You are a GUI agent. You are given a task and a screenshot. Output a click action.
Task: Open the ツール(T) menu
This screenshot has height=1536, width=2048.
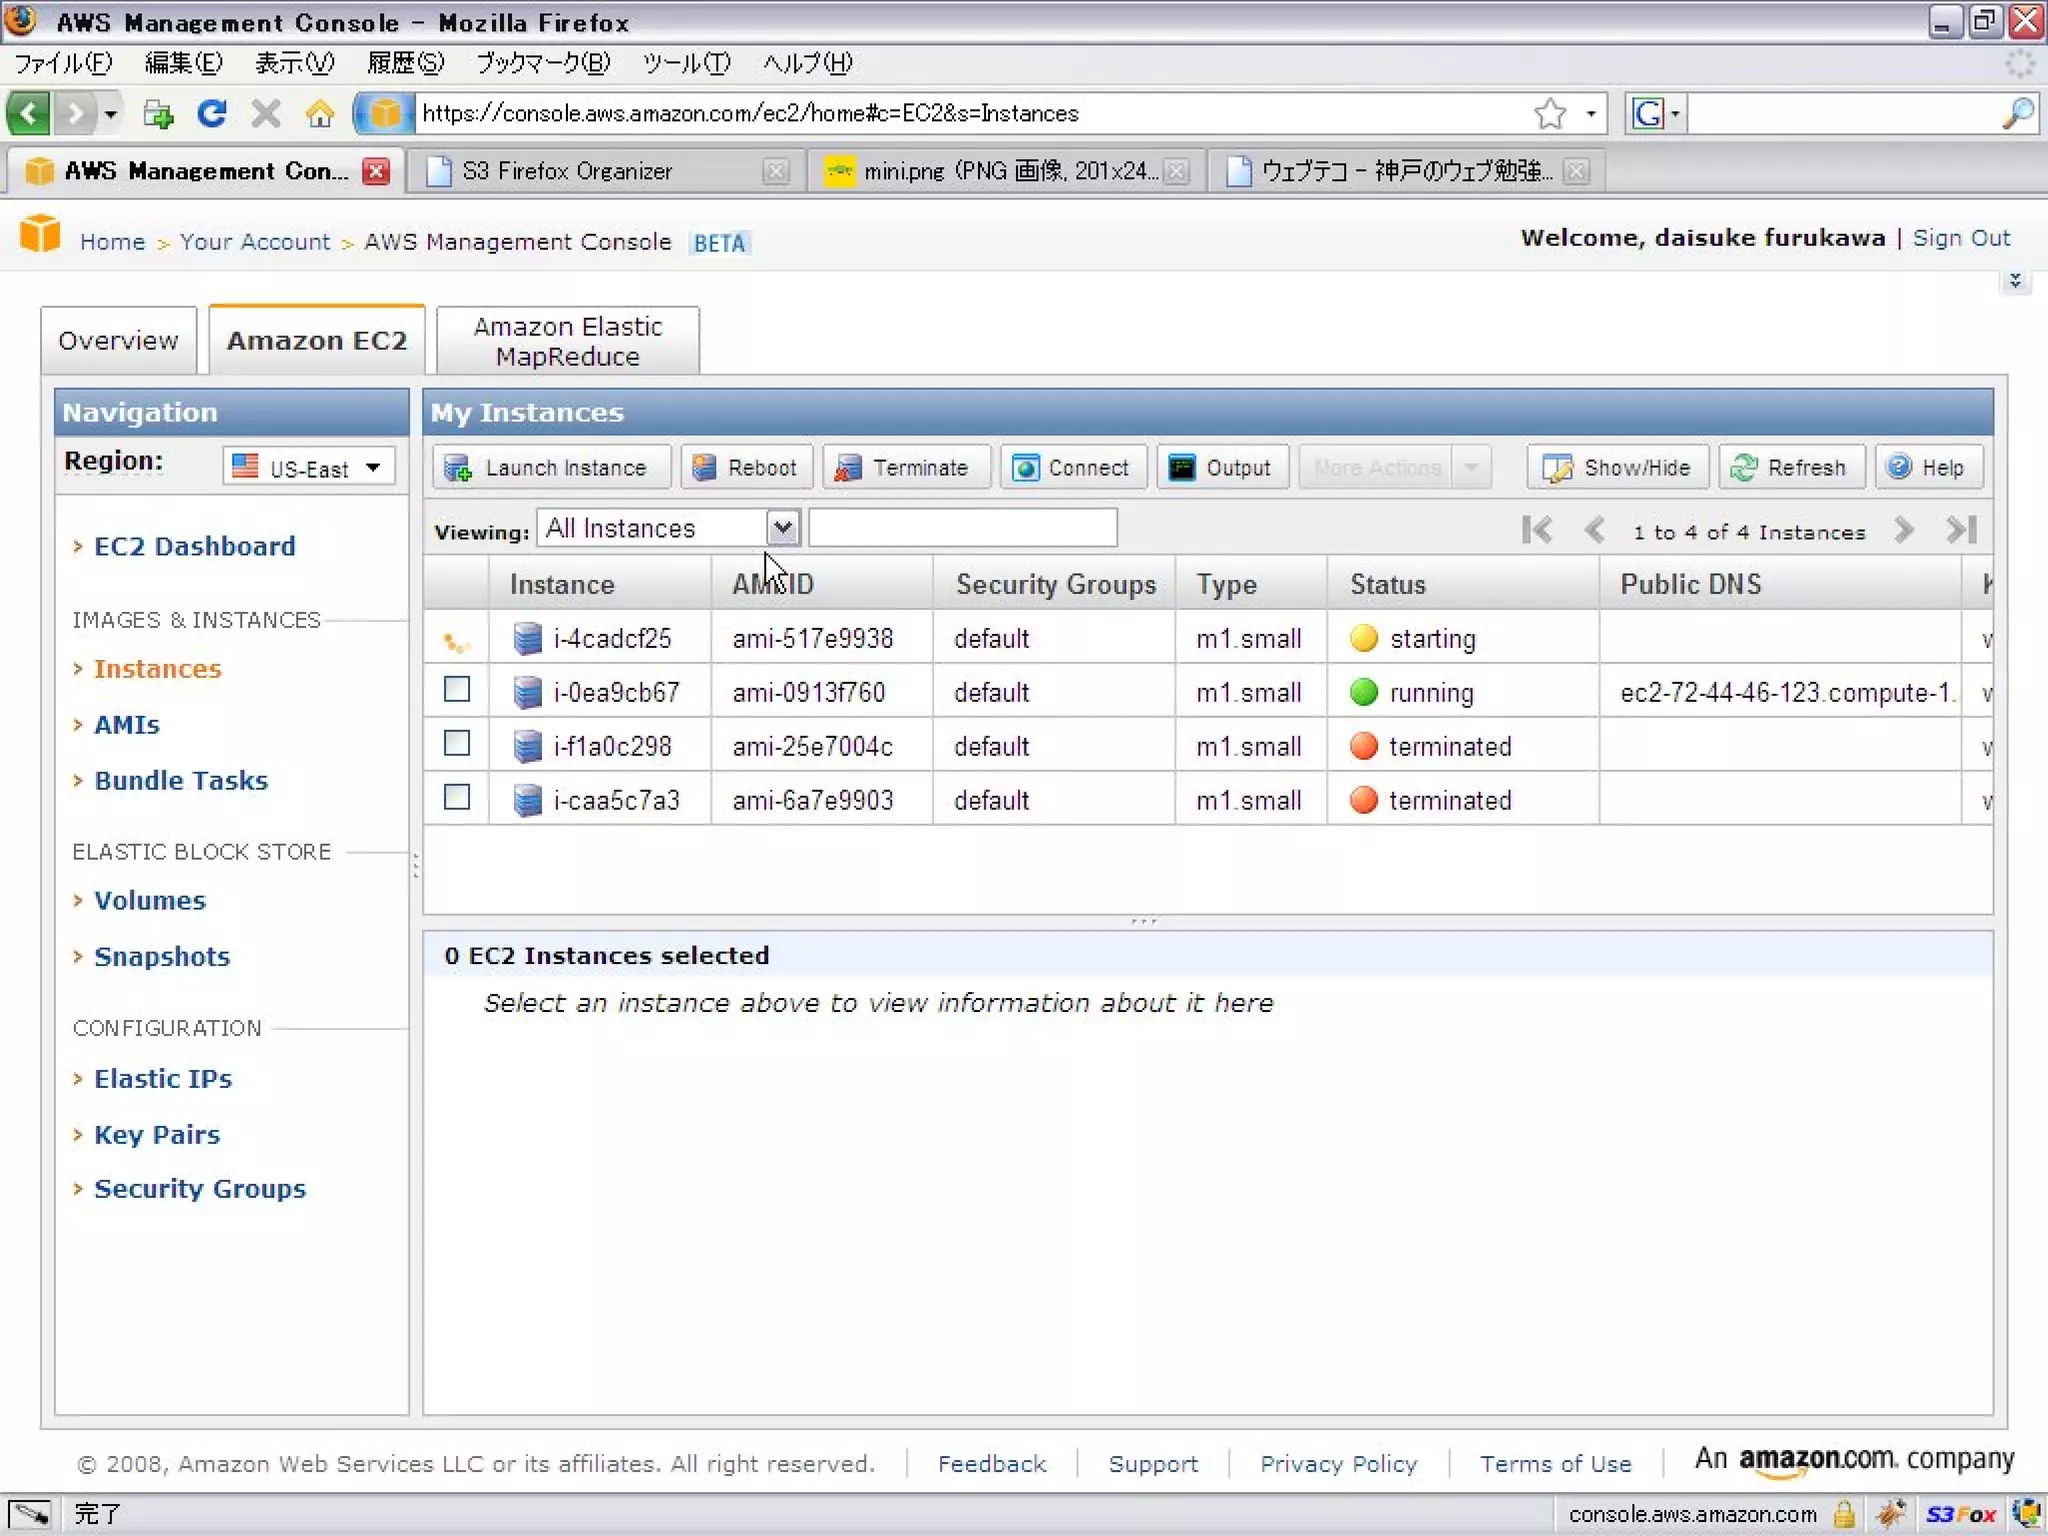click(685, 63)
